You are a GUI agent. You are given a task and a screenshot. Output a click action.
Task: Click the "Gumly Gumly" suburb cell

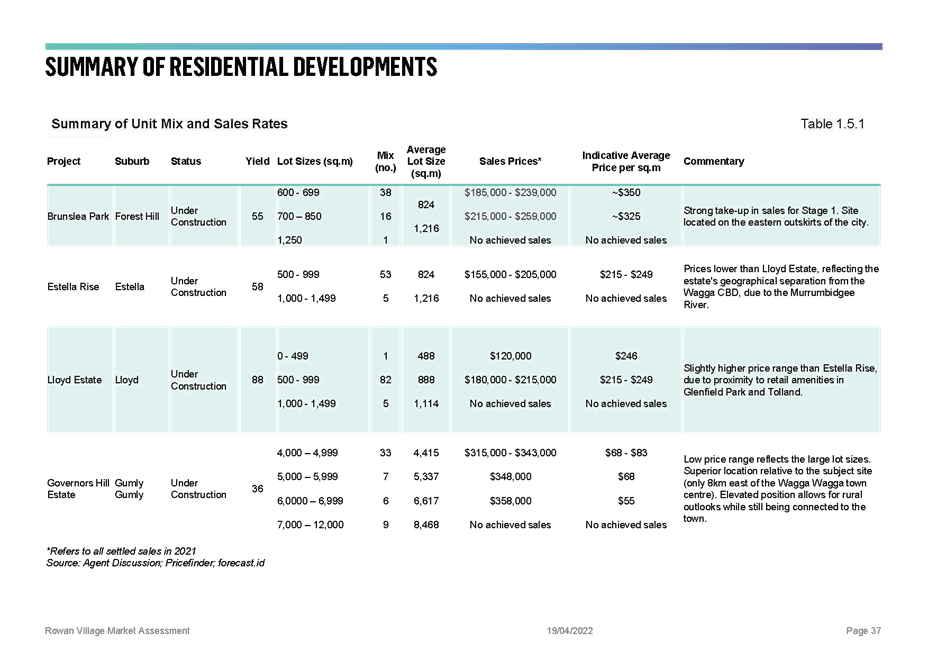129,489
